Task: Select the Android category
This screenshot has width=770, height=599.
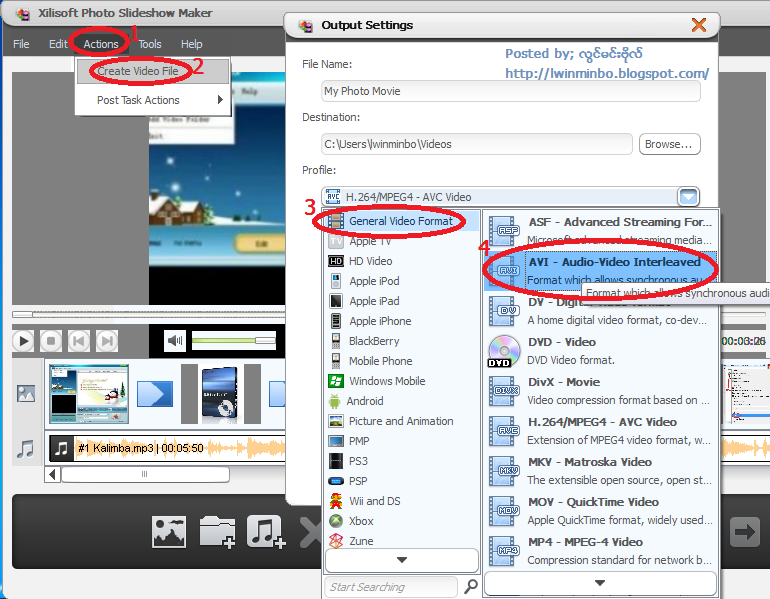Action: click(x=401, y=401)
